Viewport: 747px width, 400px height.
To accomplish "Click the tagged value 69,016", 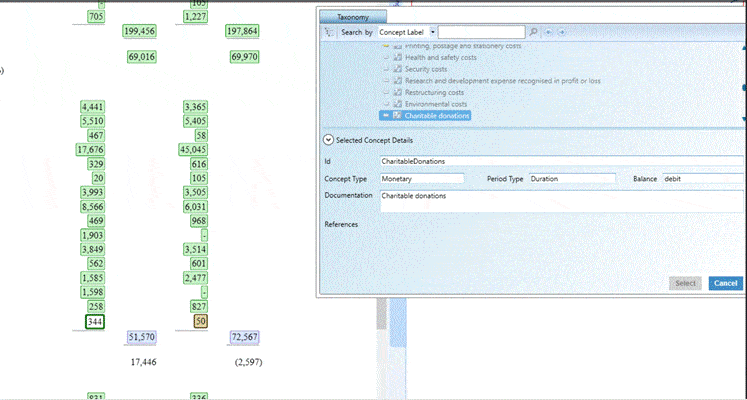I will [x=141, y=57].
